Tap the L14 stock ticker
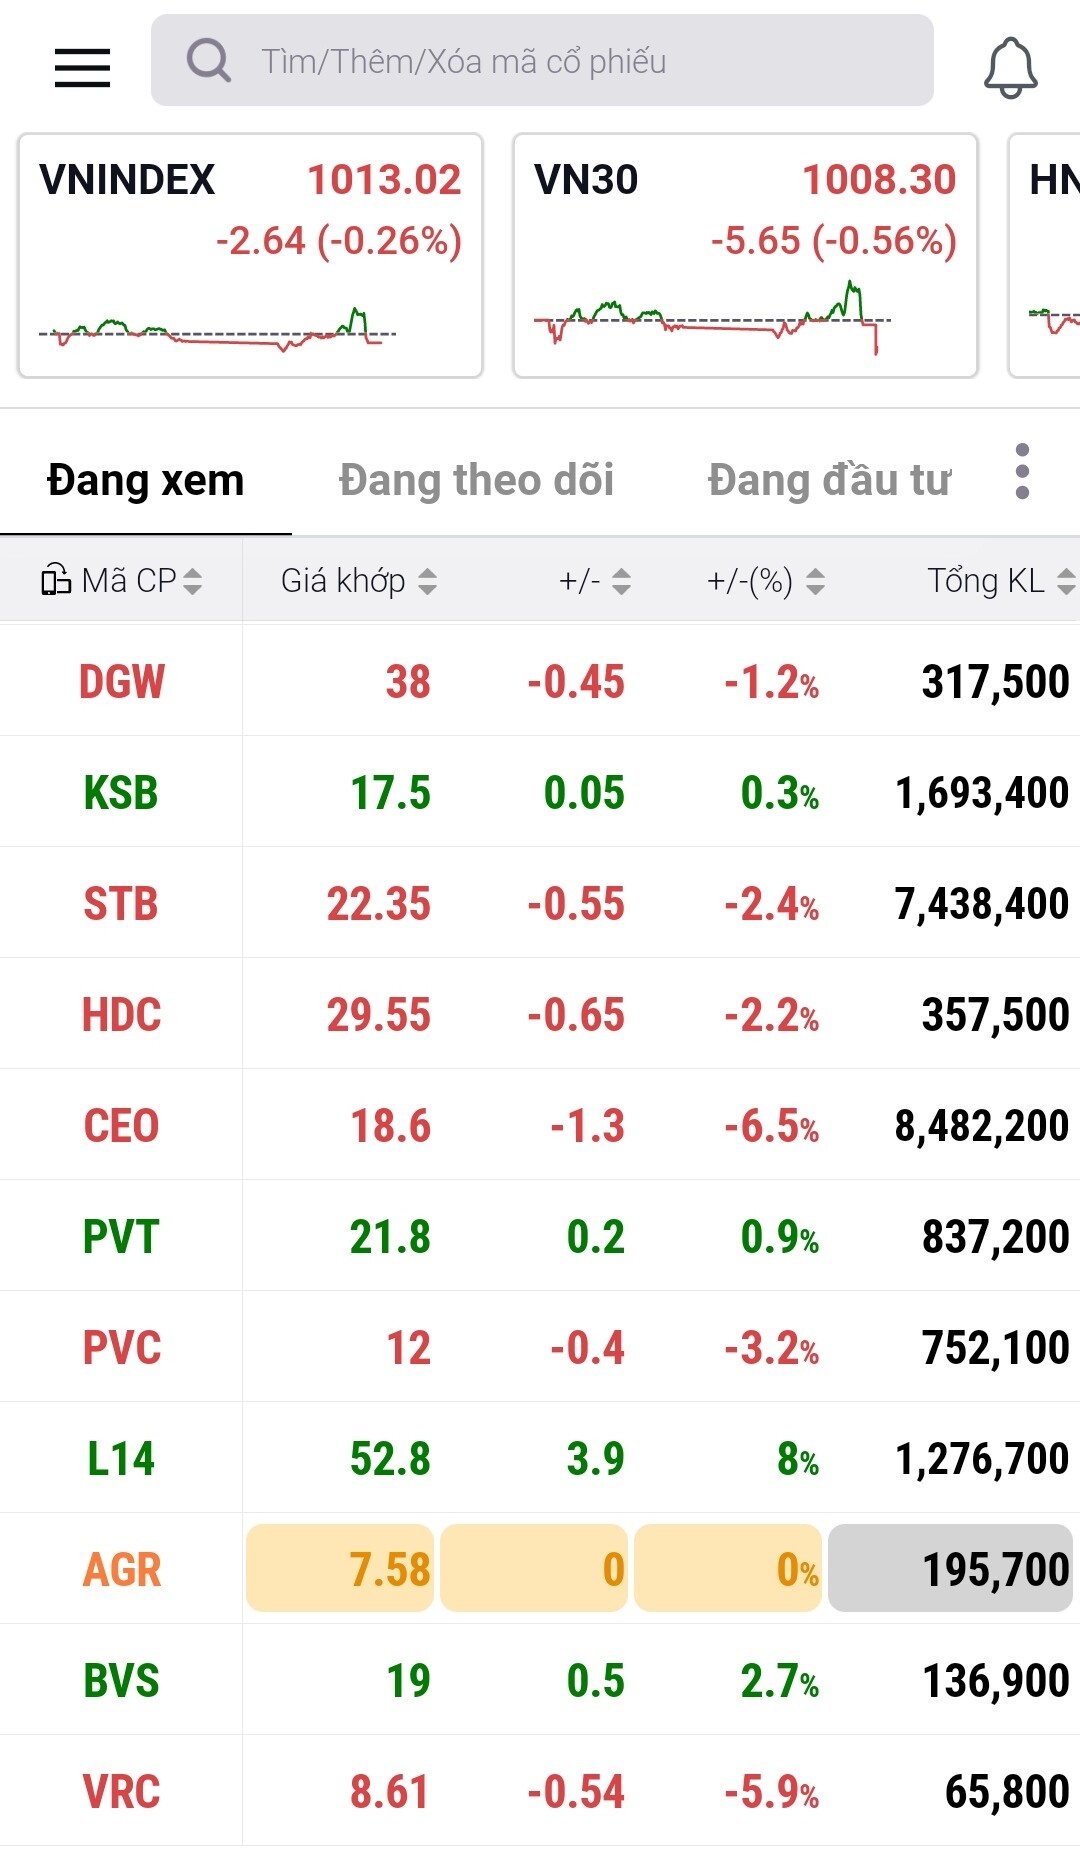 coord(121,1459)
